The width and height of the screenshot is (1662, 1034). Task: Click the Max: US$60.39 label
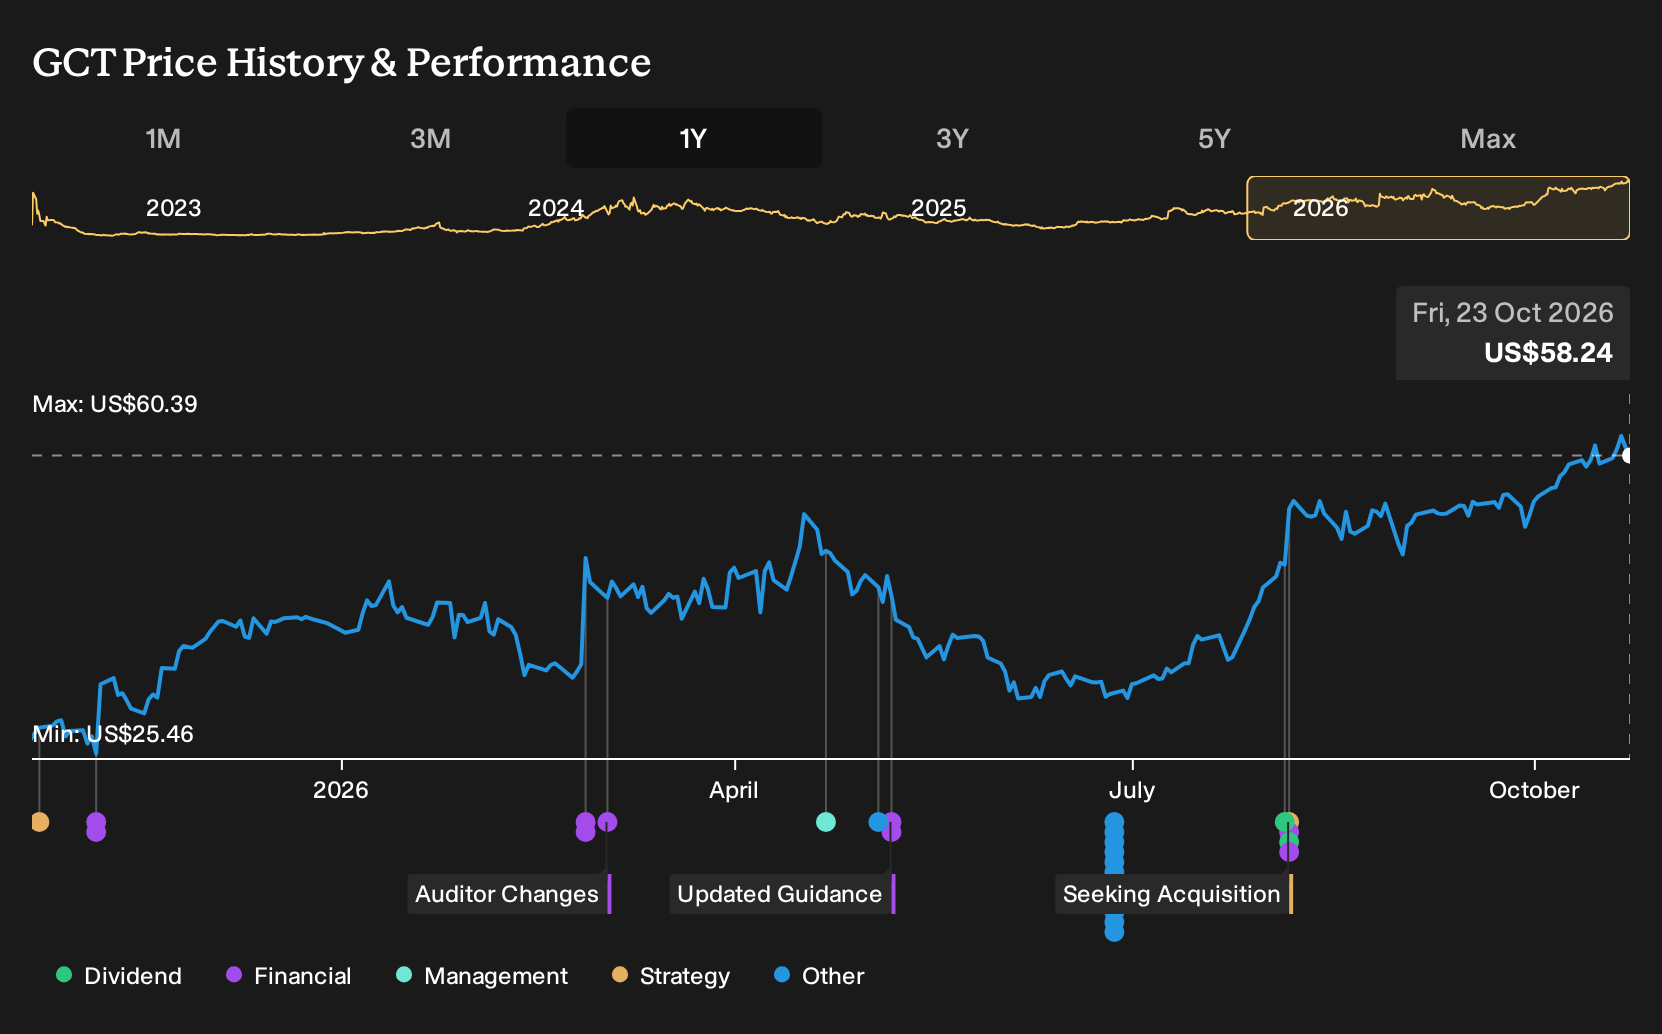click(115, 404)
